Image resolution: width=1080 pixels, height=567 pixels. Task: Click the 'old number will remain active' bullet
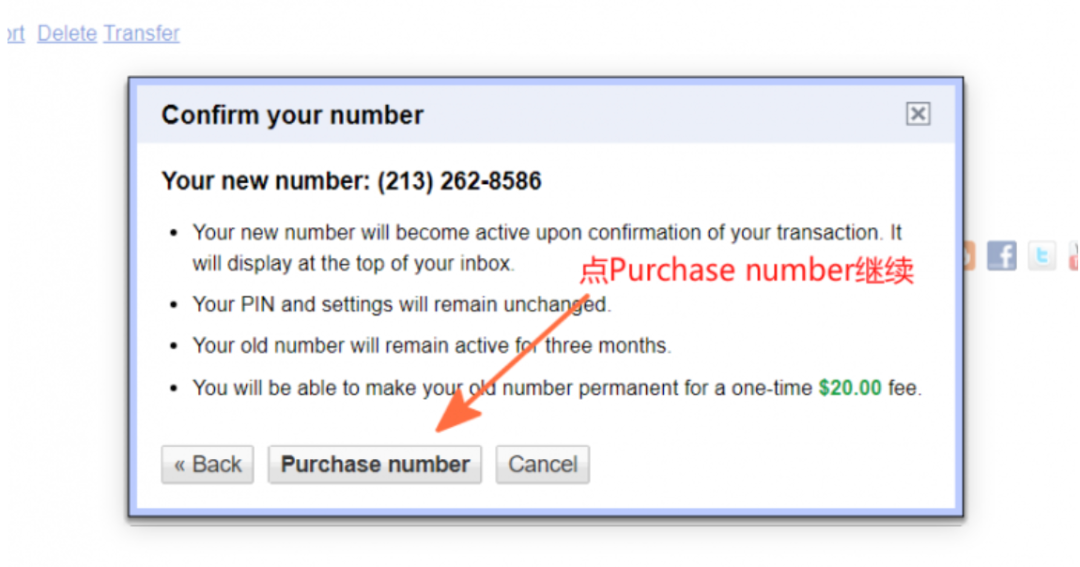click(431, 345)
